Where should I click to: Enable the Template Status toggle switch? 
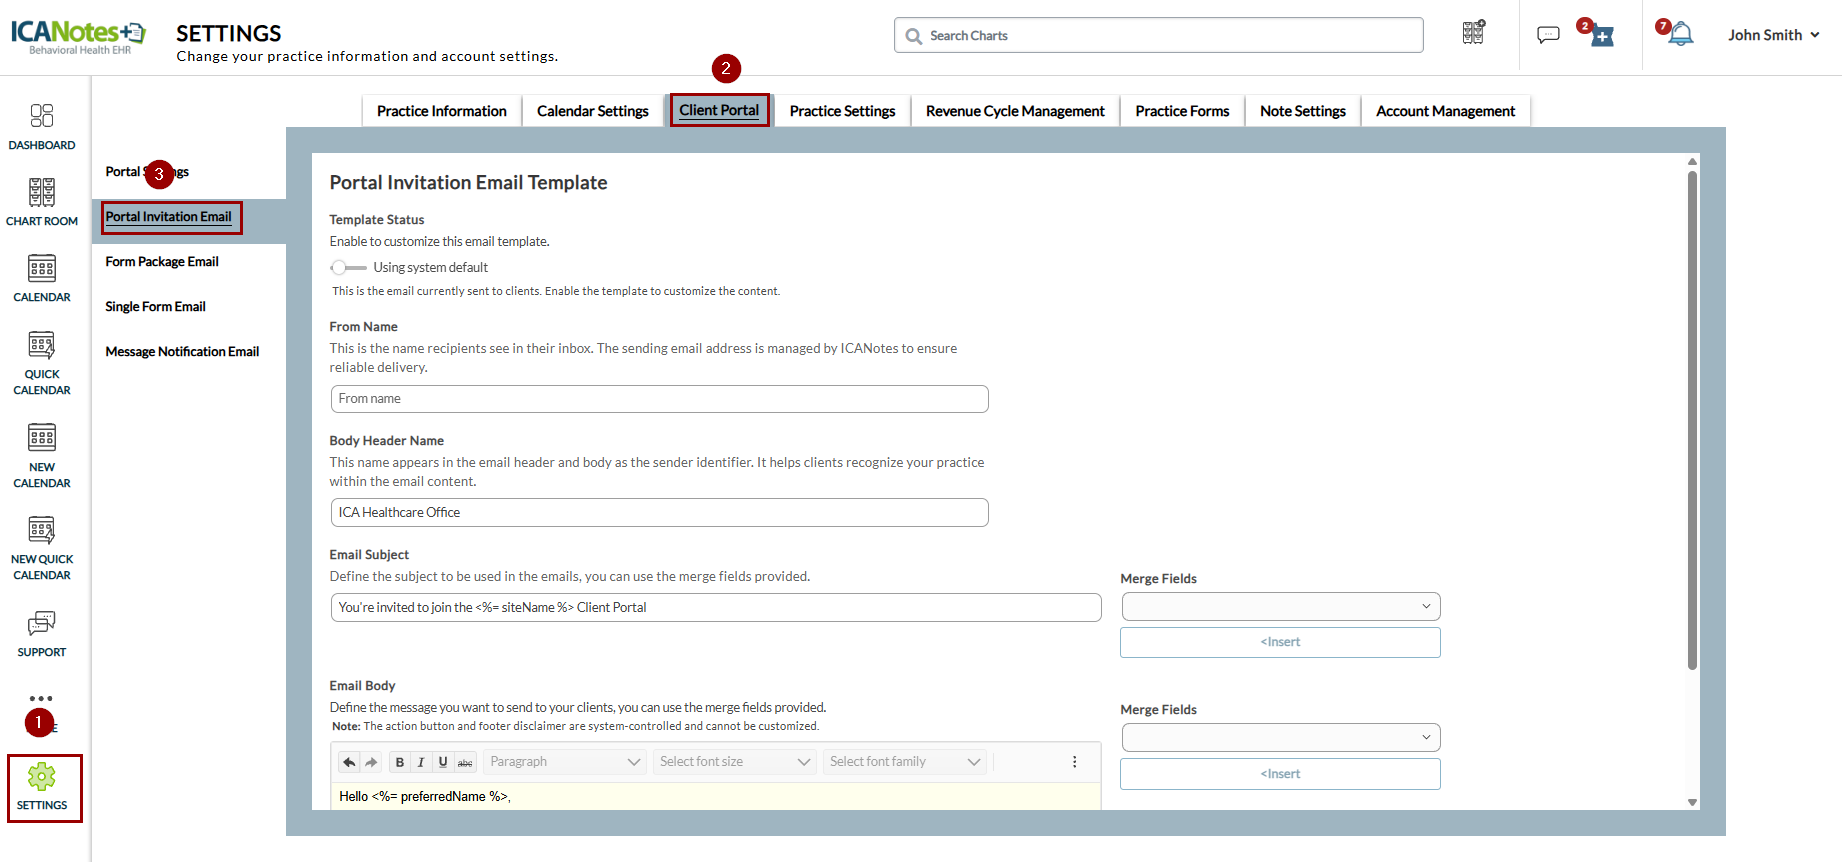[348, 267]
